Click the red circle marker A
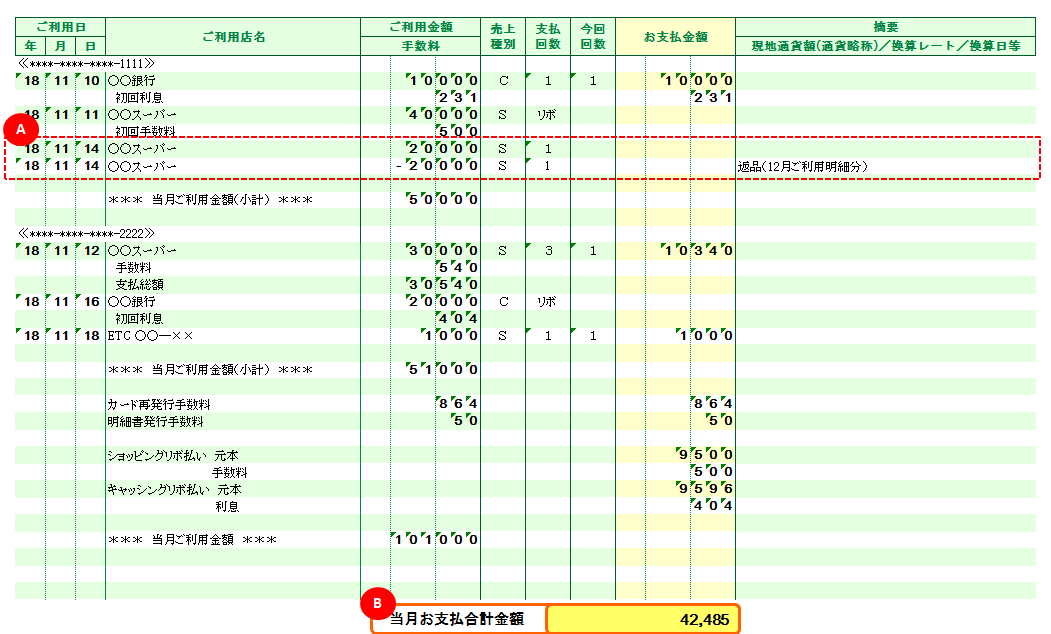1051x634 pixels. pyautogui.click(x=21, y=128)
